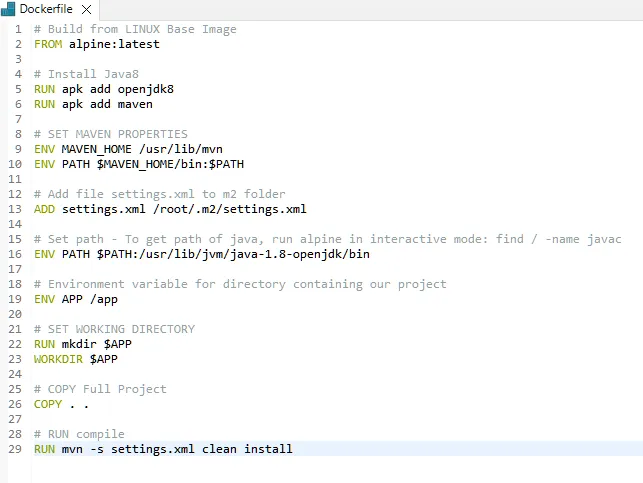
Task: Click the line 'ENV APP /app'
Action: 76,299
